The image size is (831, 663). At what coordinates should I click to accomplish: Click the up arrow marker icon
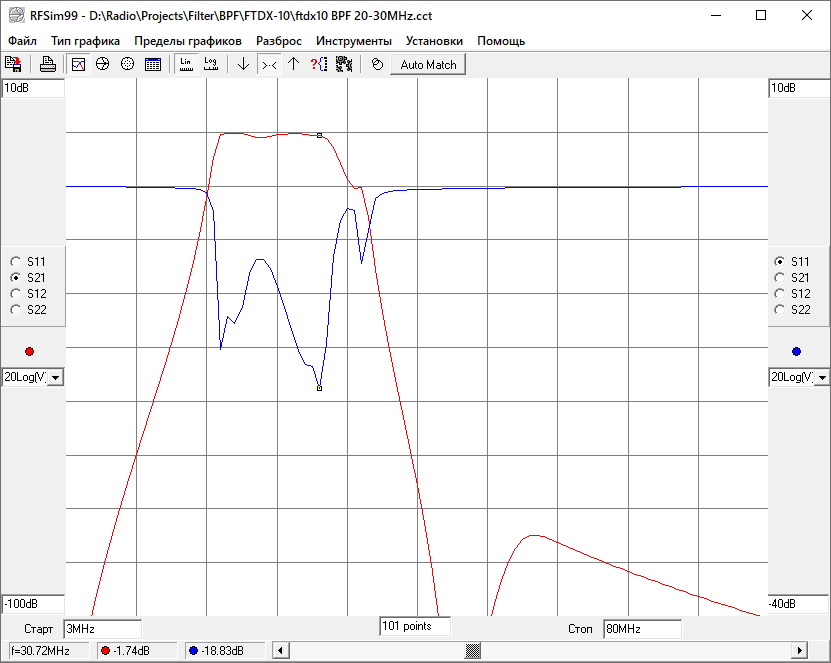pos(293,64)
